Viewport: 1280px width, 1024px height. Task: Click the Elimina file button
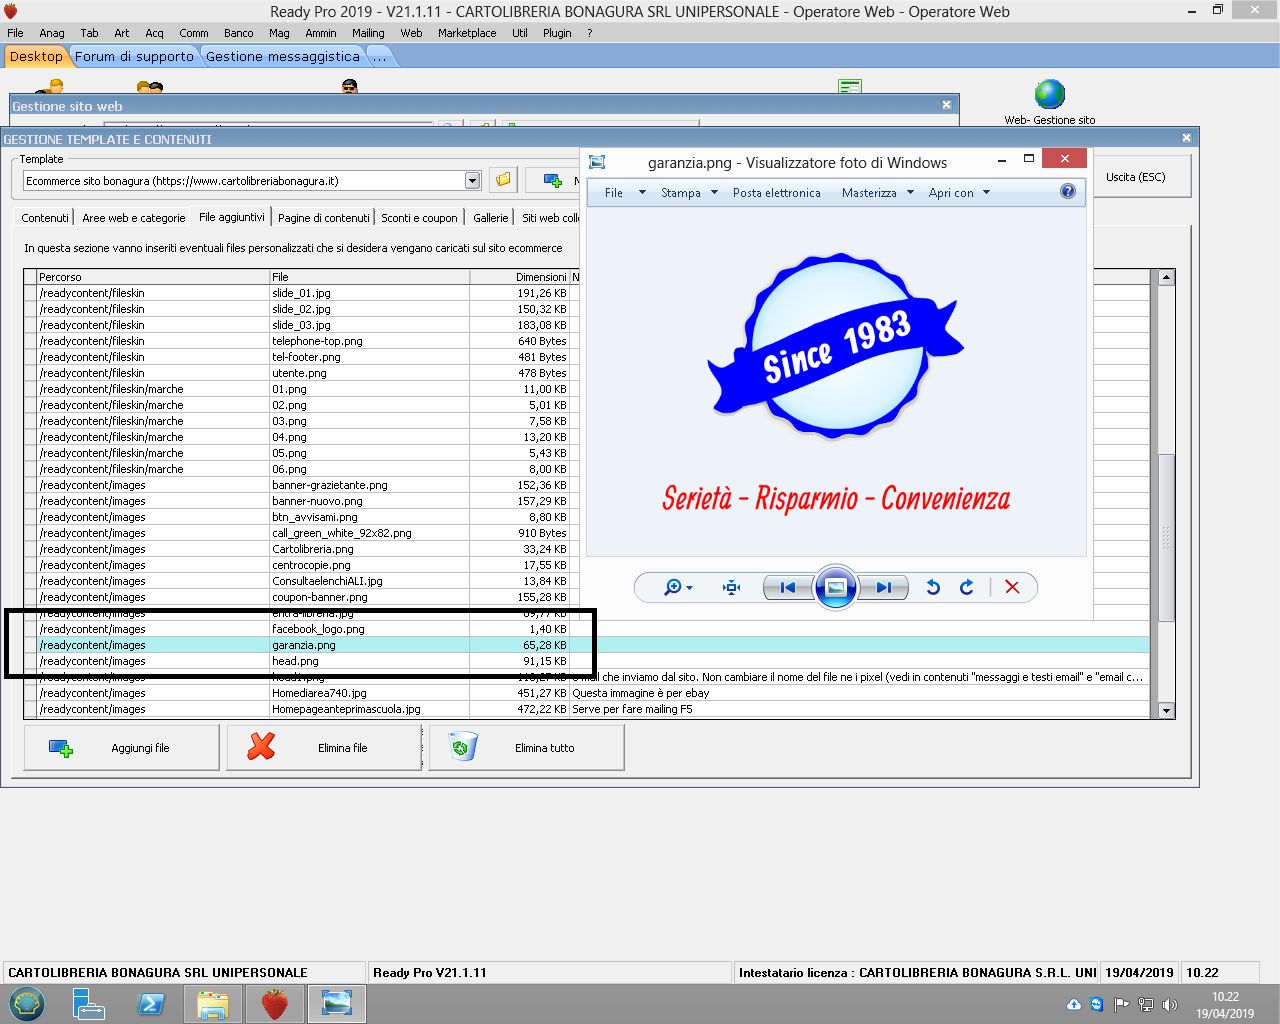pyautogui.click(x=324, y=748)
